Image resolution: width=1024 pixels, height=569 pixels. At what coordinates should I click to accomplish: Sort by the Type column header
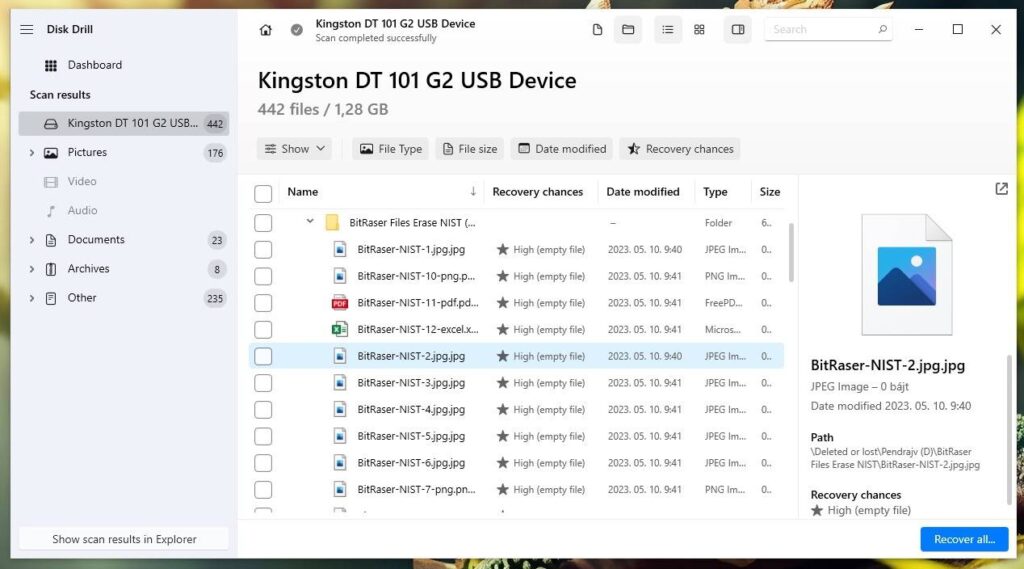715,191
